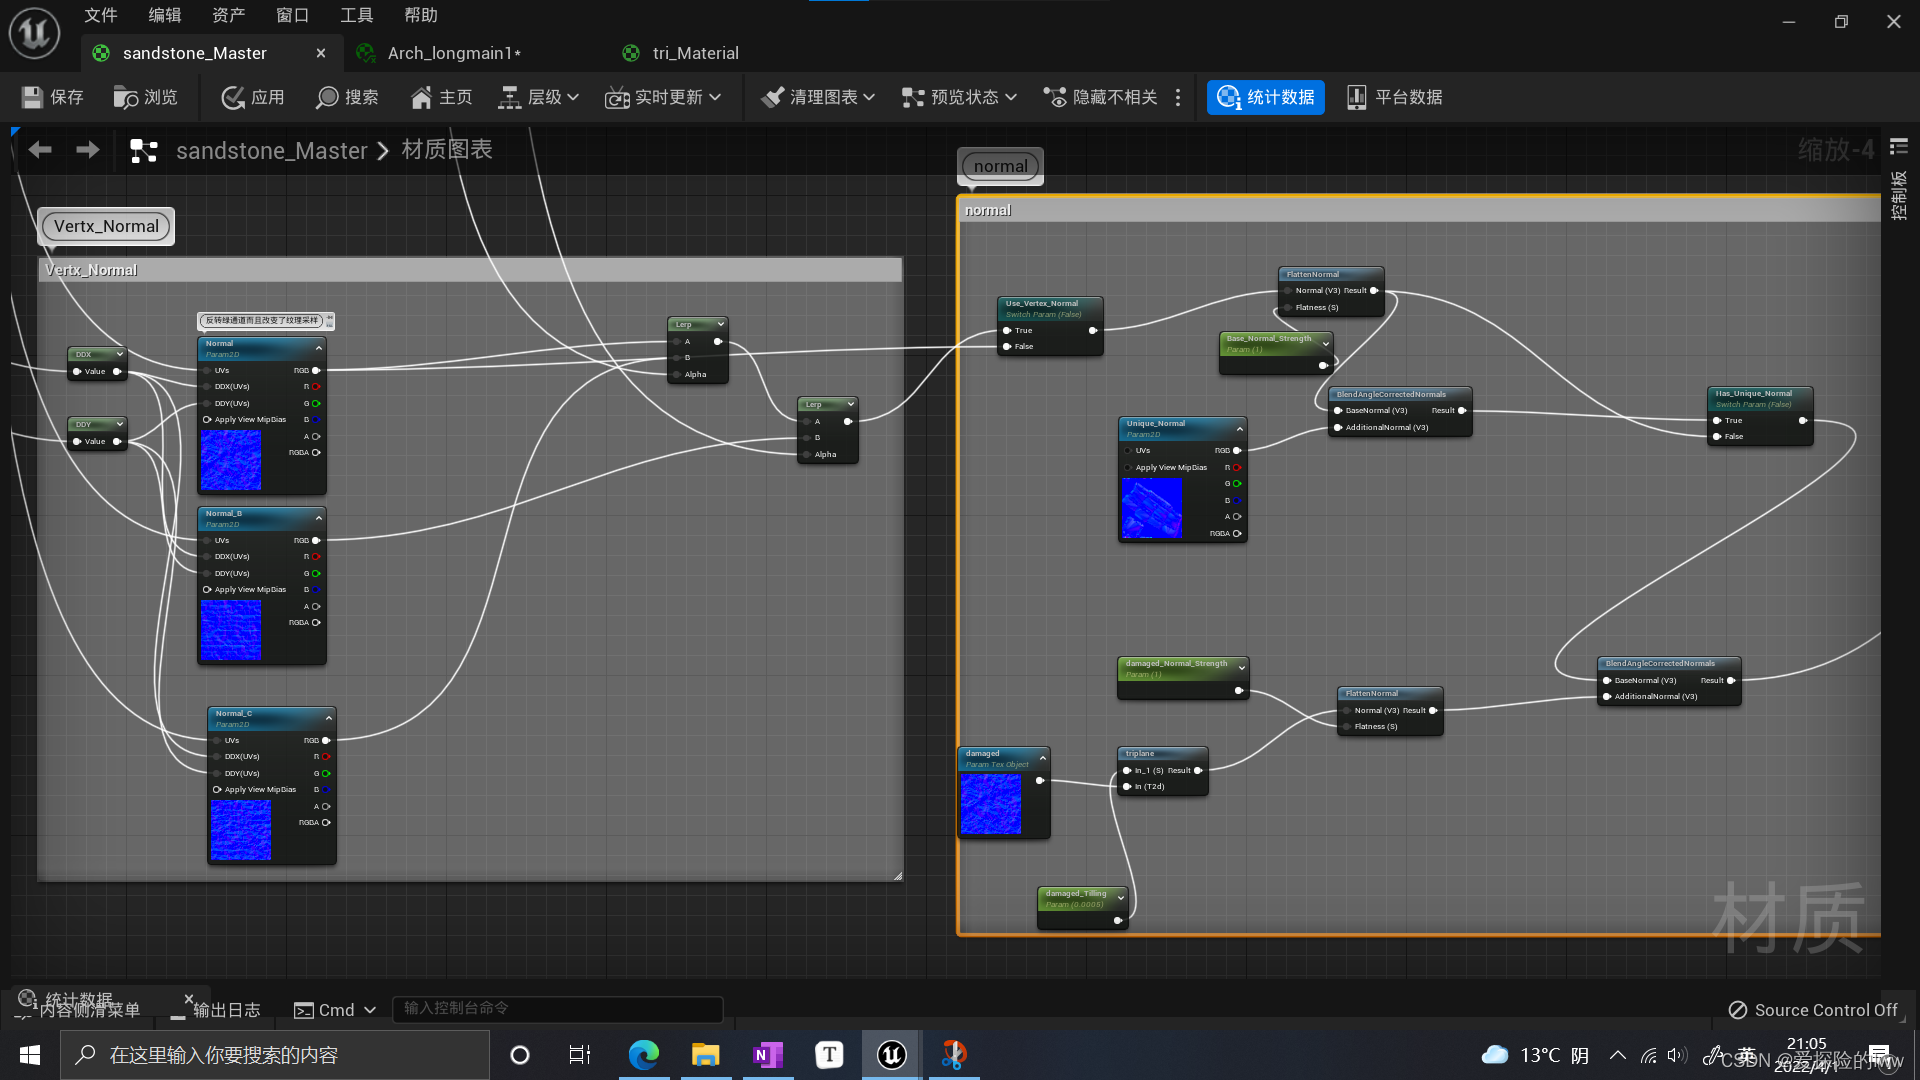Click the forward navigation arrow
The height and width of the screenshot is (1080, 1920).
point(88,150)
